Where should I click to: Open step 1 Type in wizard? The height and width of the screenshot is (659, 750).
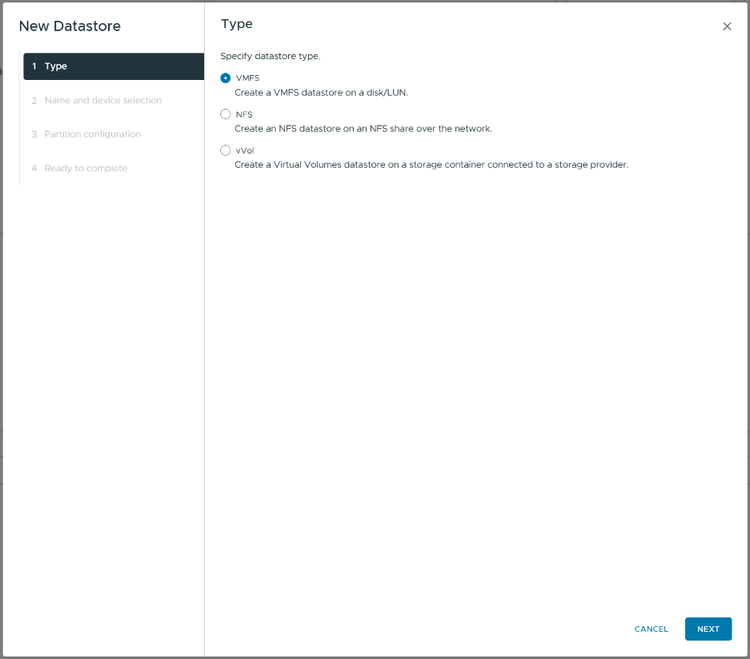[114, 66]
